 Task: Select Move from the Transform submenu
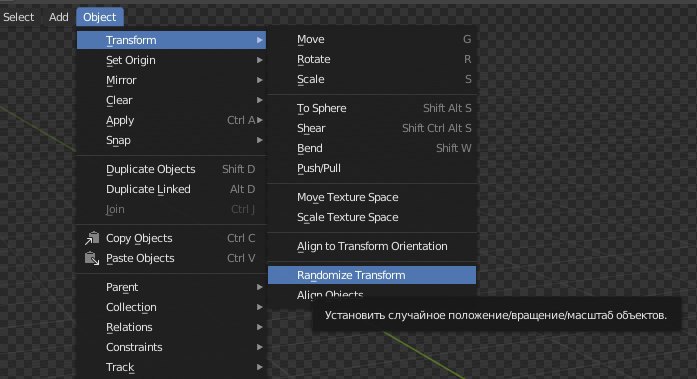point(372,39)
